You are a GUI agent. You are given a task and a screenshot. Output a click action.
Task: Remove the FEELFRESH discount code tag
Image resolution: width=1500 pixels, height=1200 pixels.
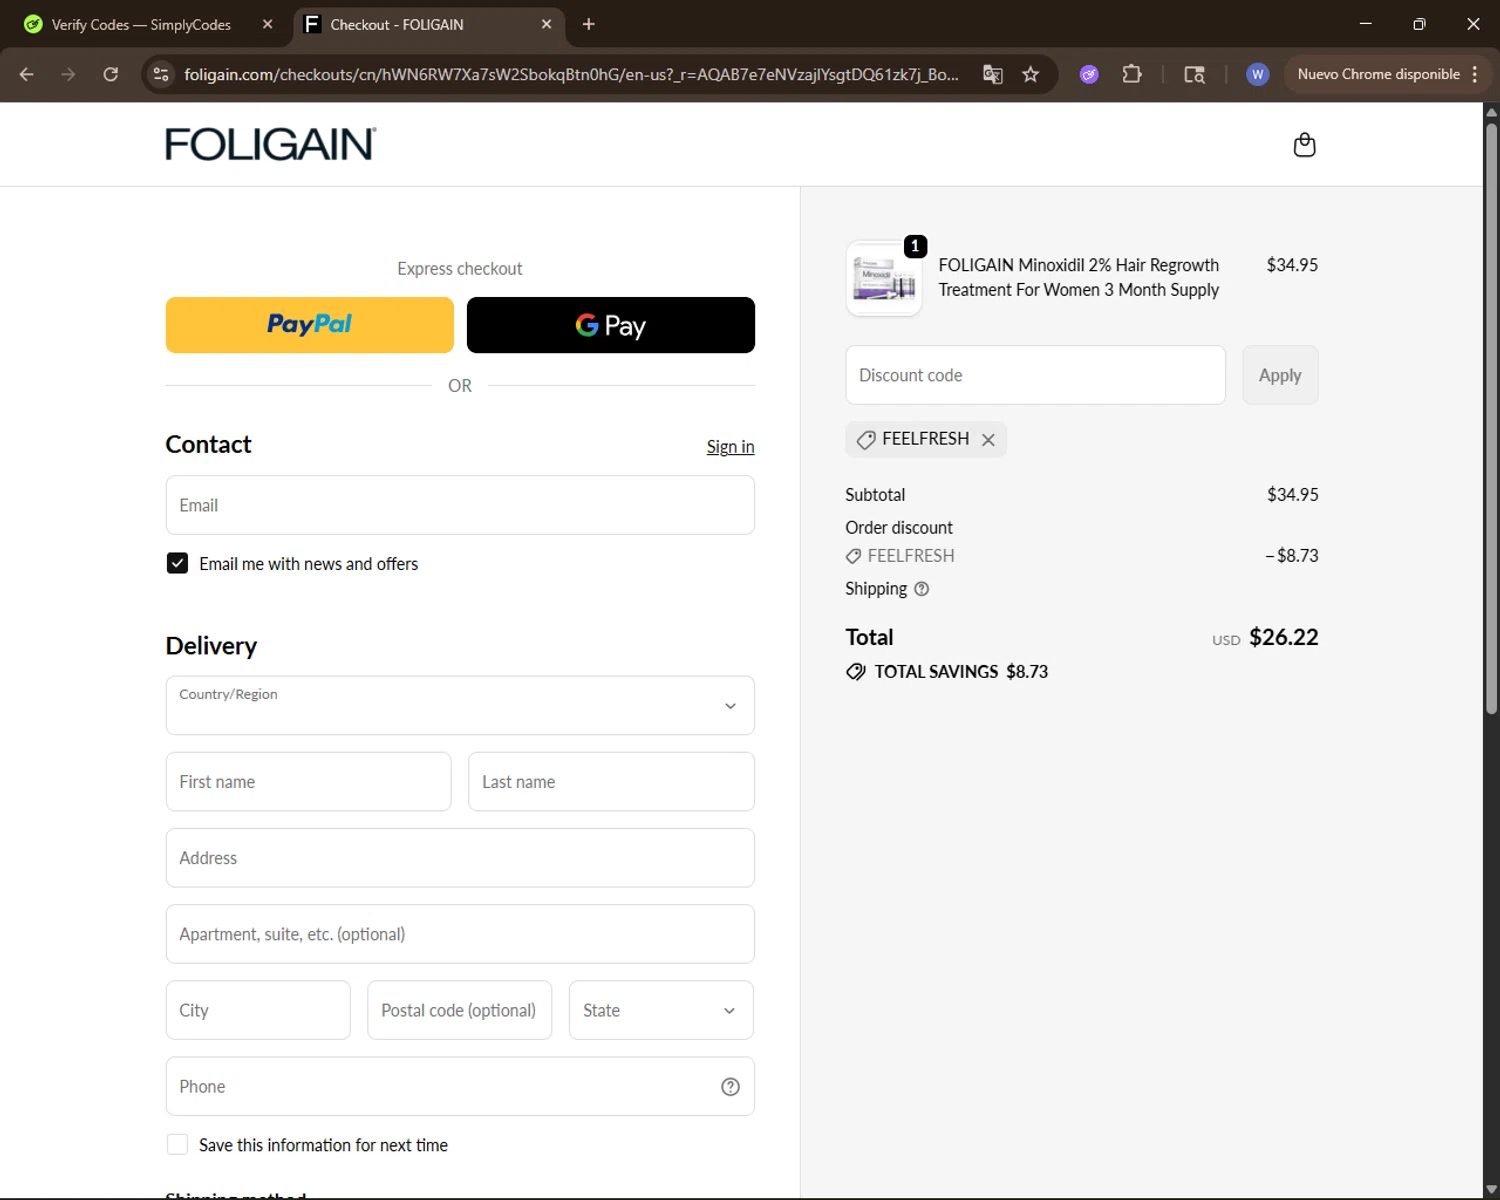pos(988,440)
